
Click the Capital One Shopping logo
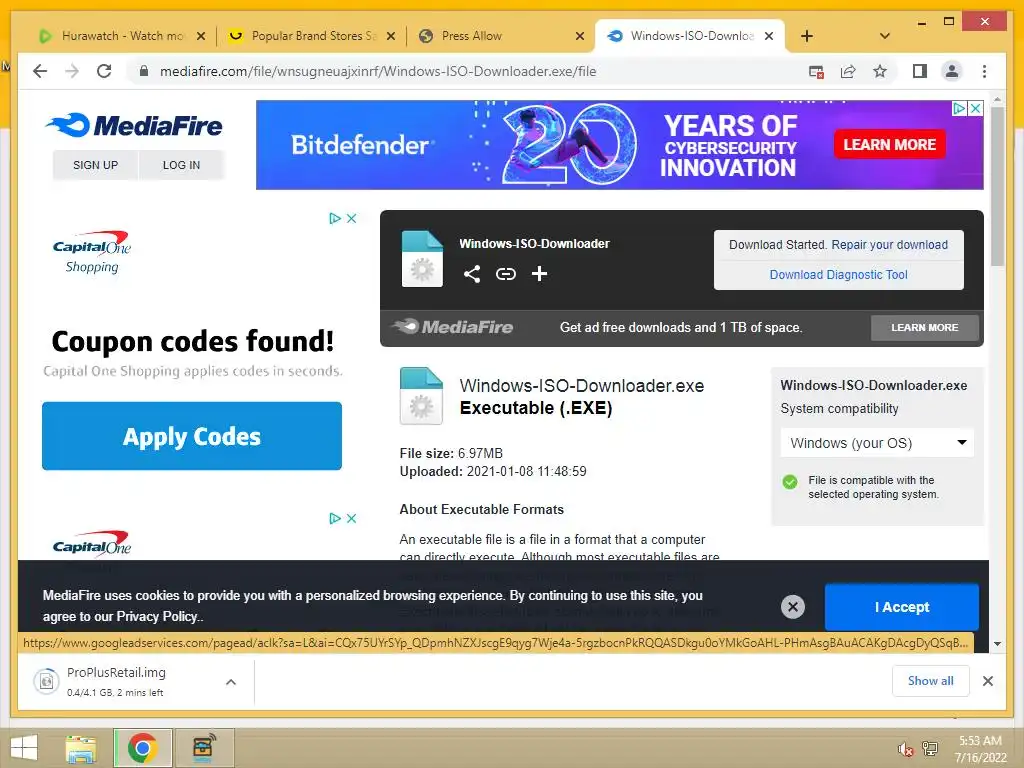(92, 252)
